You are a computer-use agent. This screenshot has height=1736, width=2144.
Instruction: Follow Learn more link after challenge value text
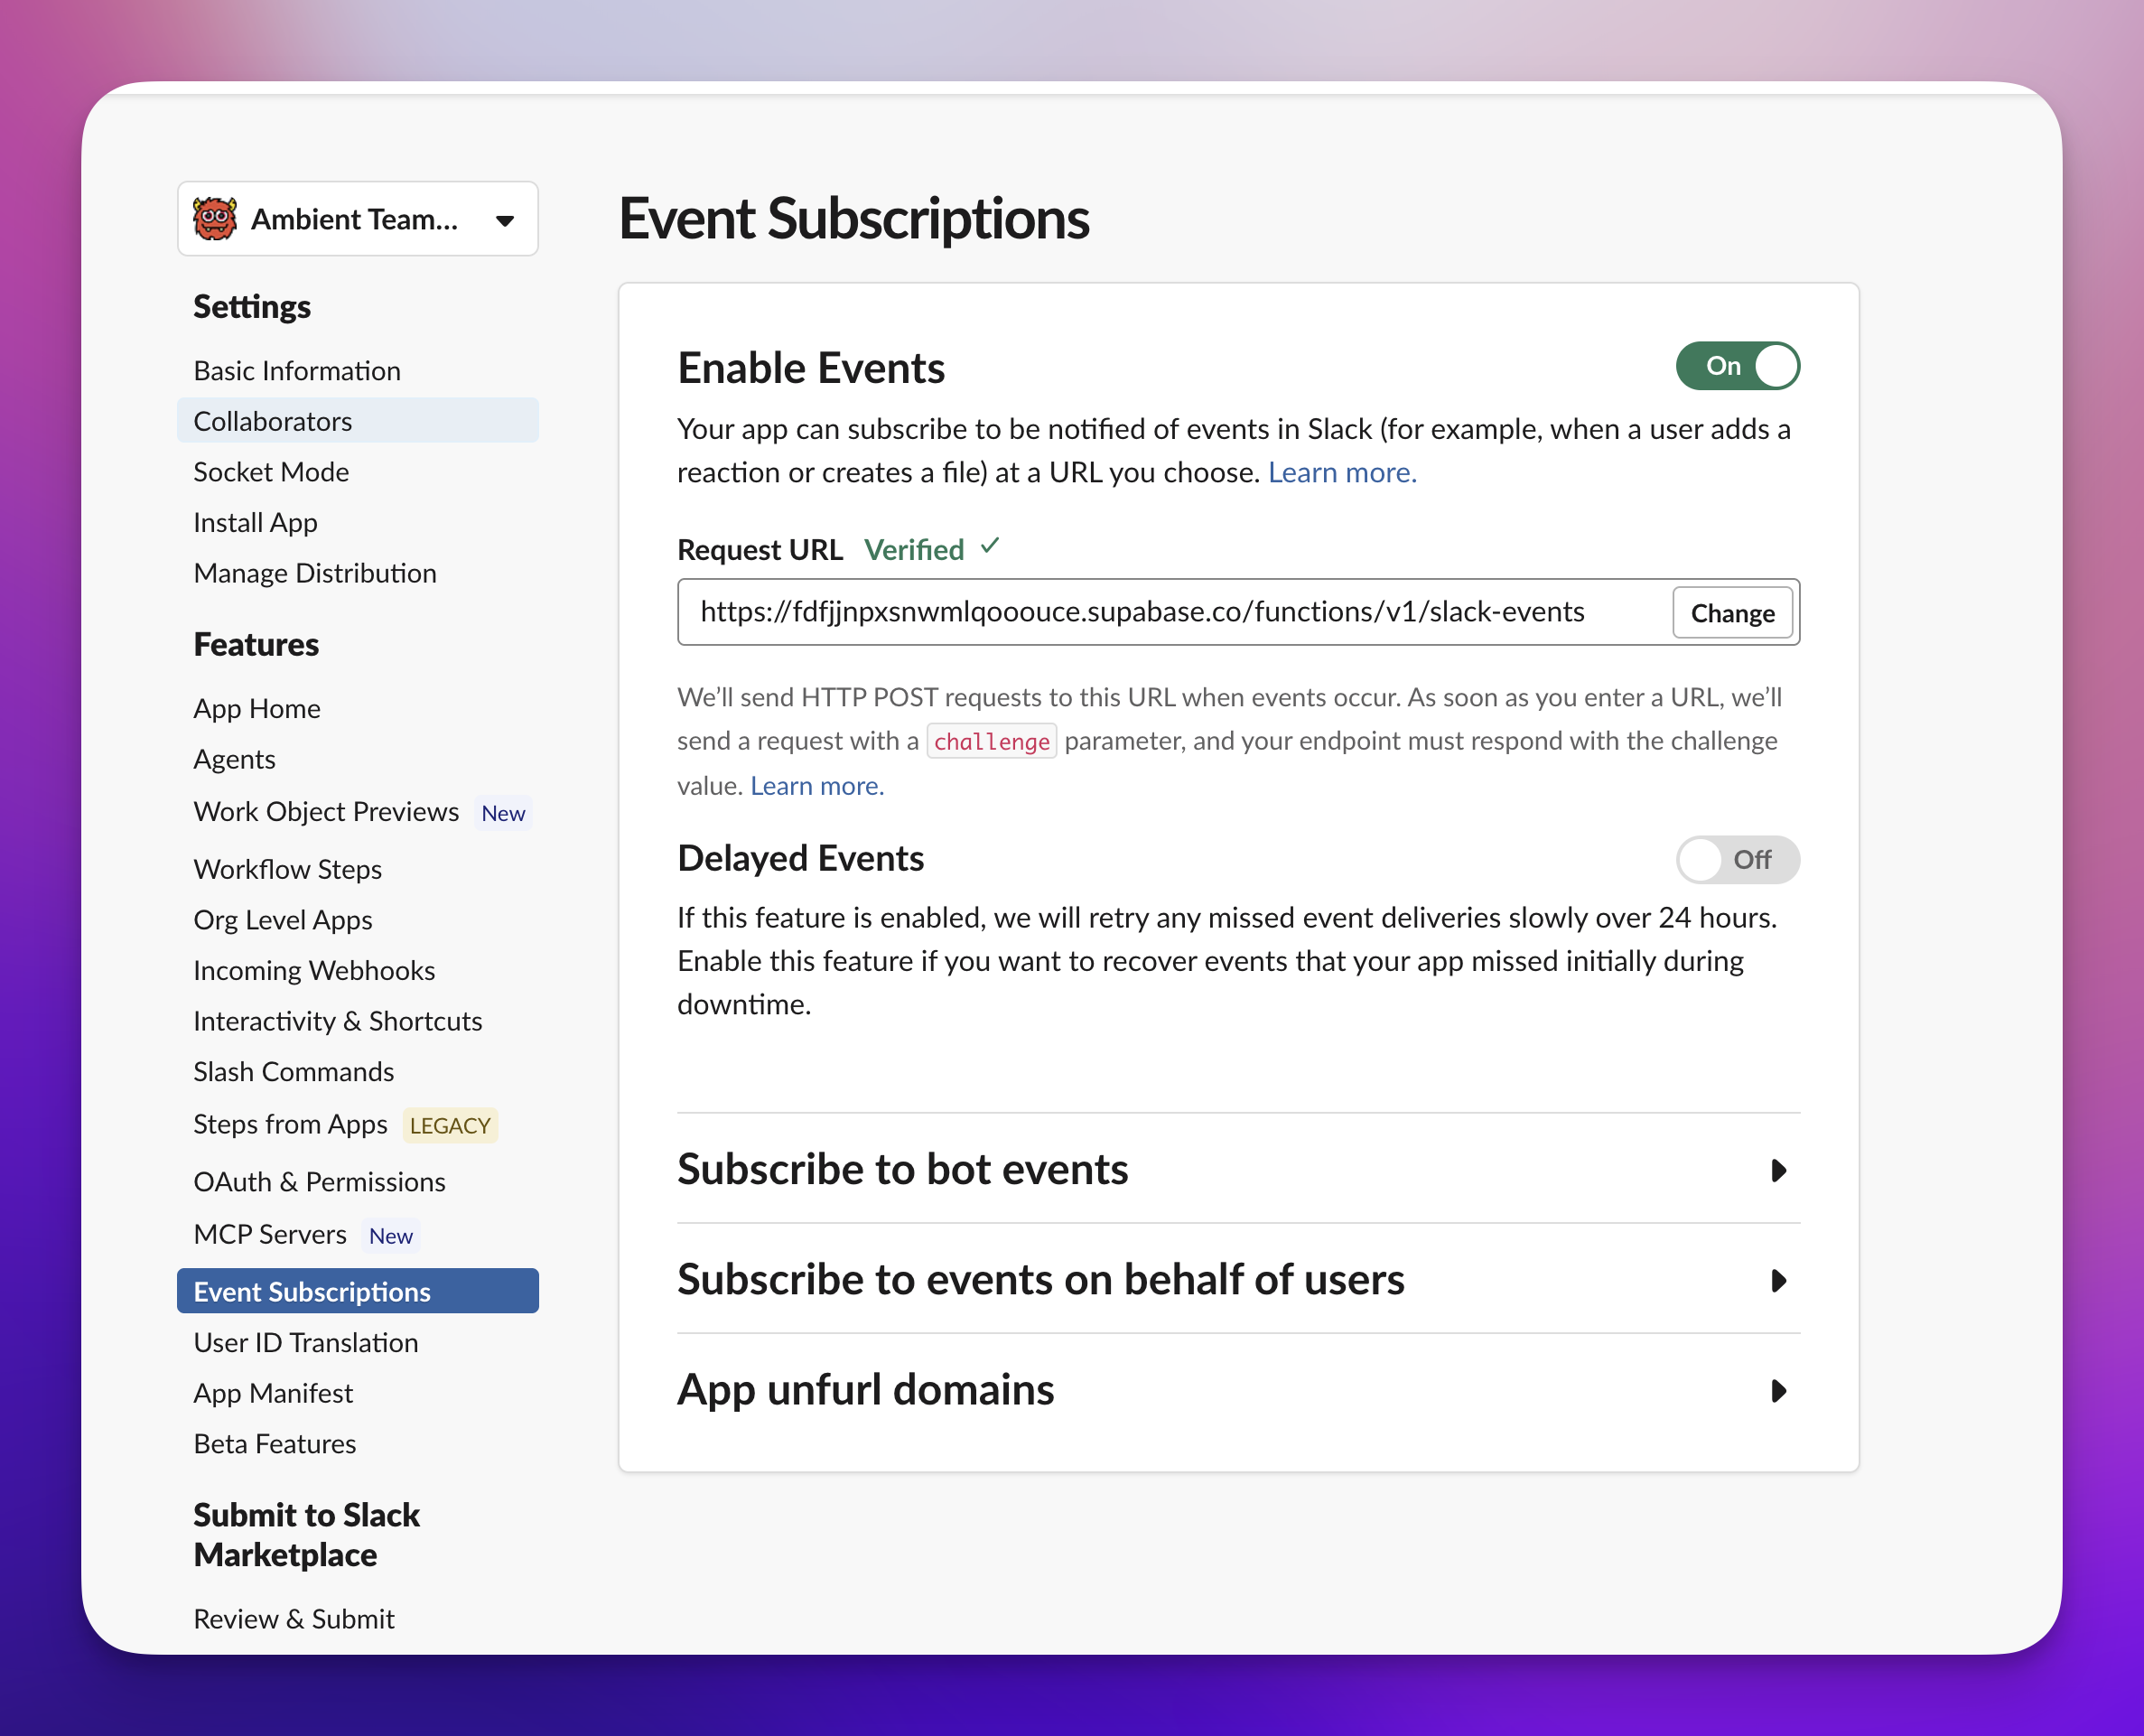817,786
